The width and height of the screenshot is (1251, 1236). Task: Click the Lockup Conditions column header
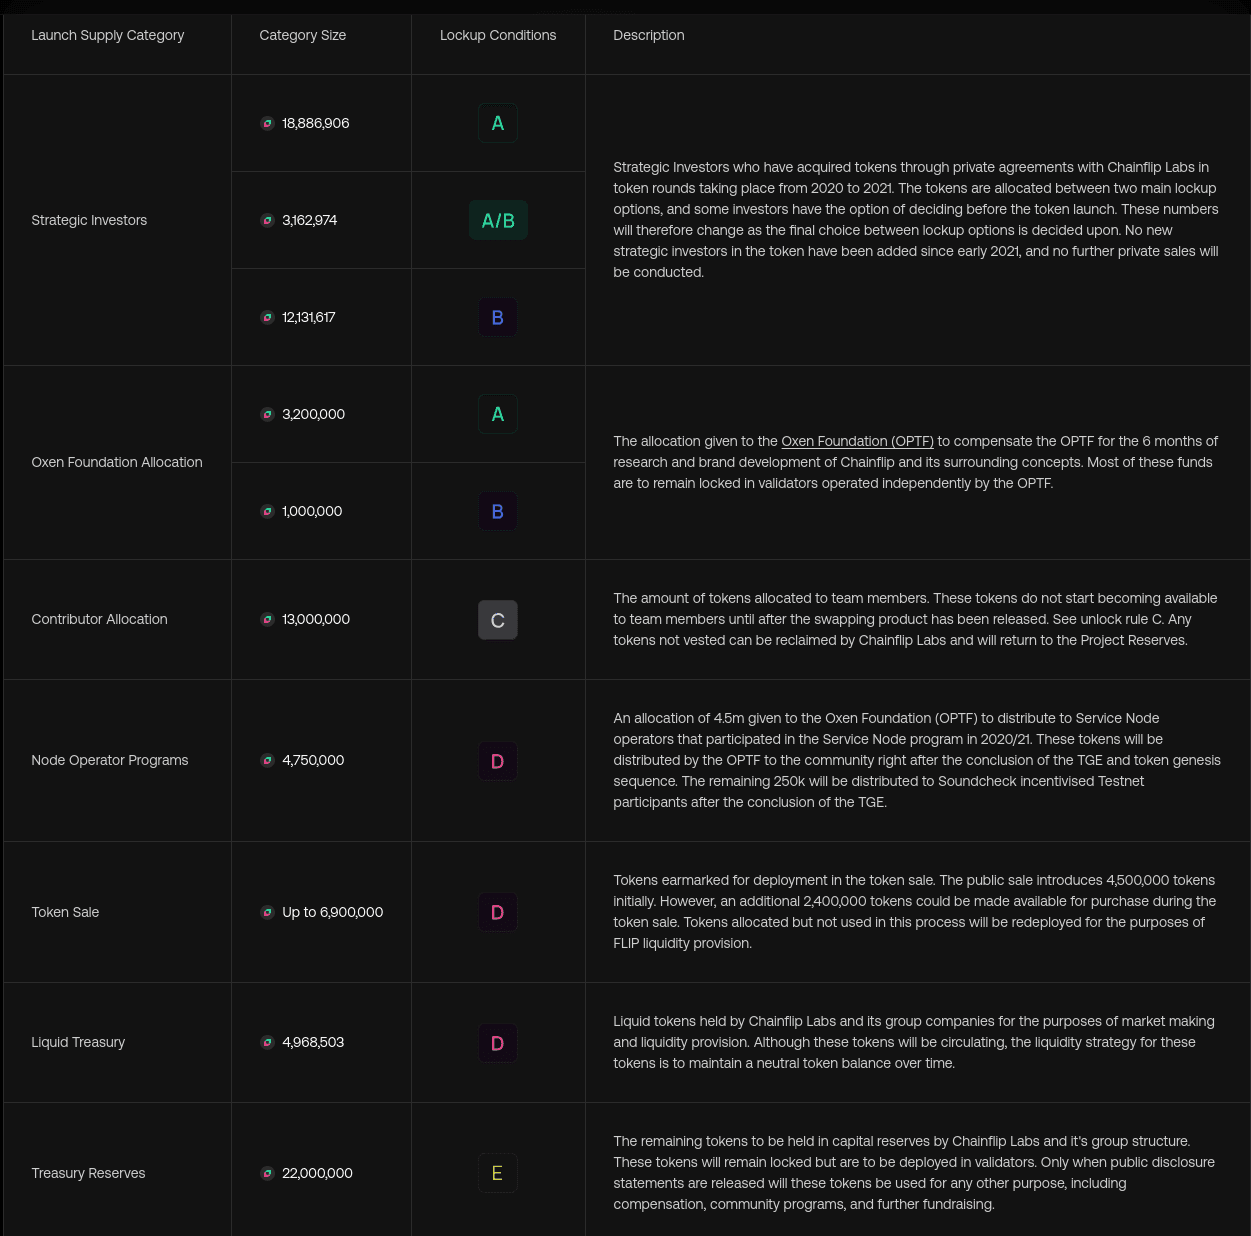click(498, 35)
